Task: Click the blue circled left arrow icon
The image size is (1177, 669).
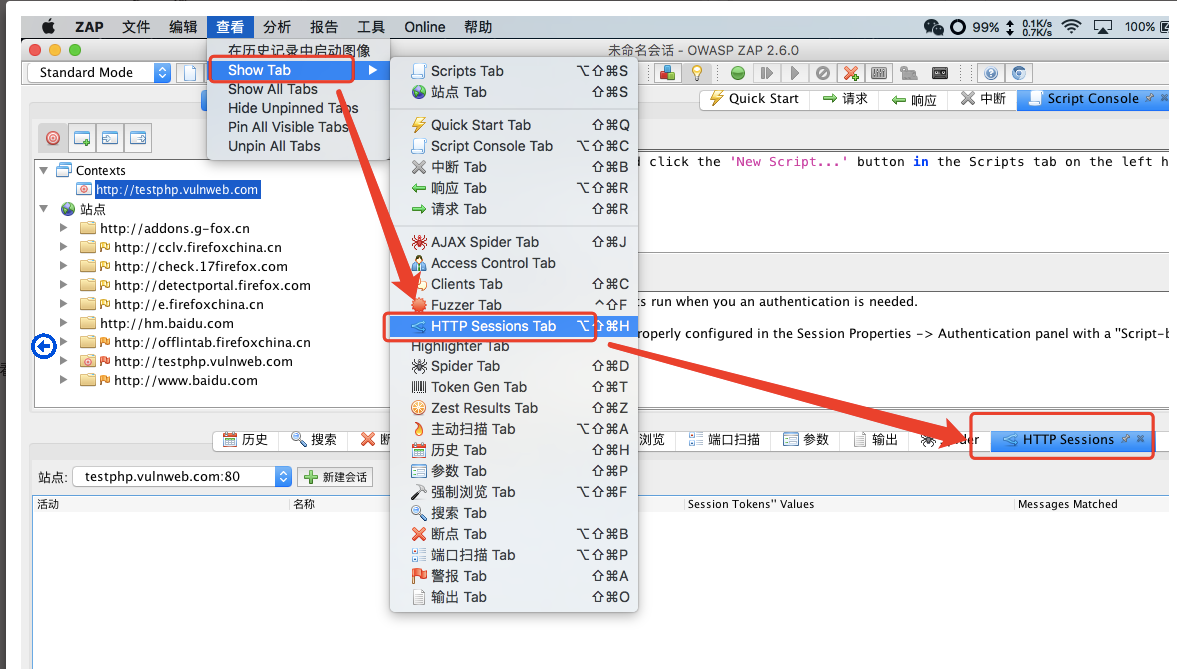Action: (44, 346)
